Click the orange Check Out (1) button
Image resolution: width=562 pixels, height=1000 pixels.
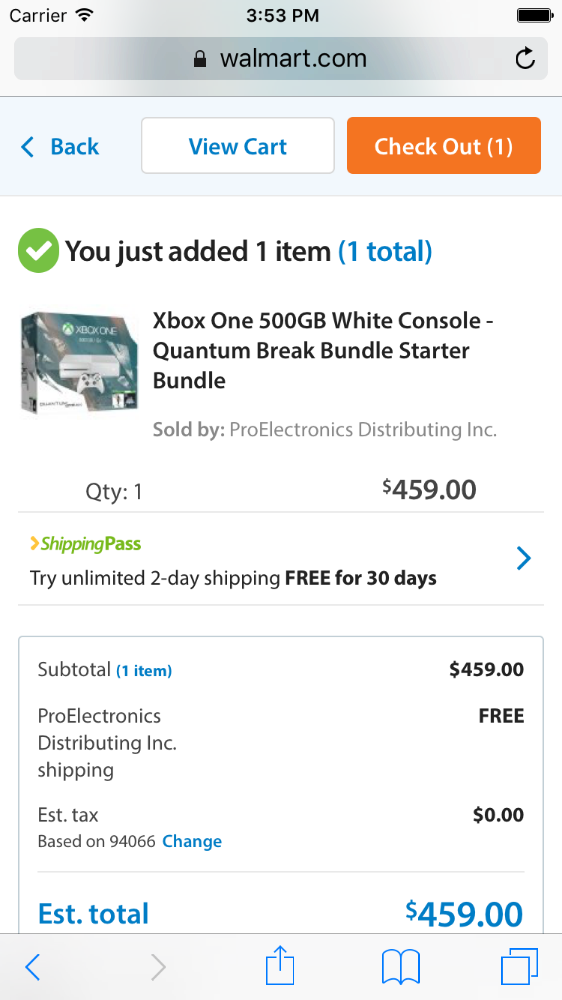click(x=444, y=146)
